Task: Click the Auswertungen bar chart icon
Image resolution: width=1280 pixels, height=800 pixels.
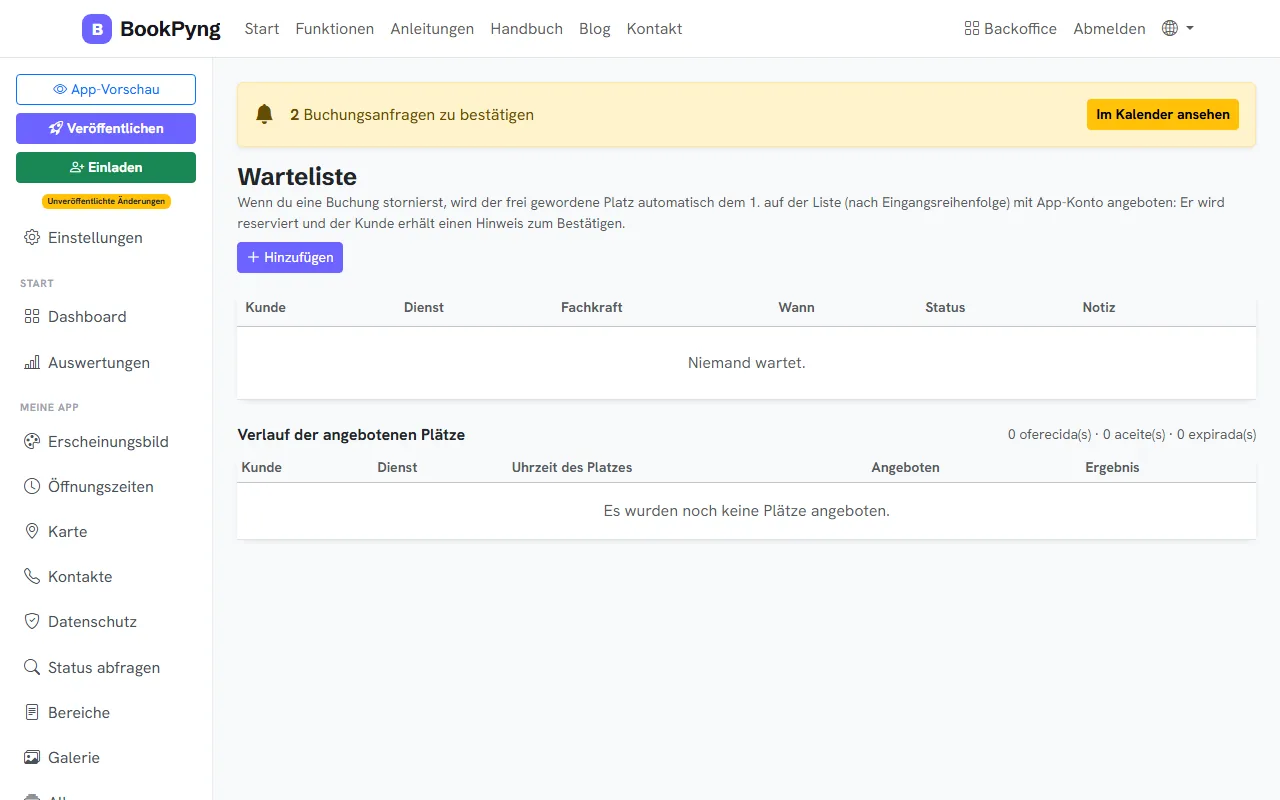Action: point(32,362)
